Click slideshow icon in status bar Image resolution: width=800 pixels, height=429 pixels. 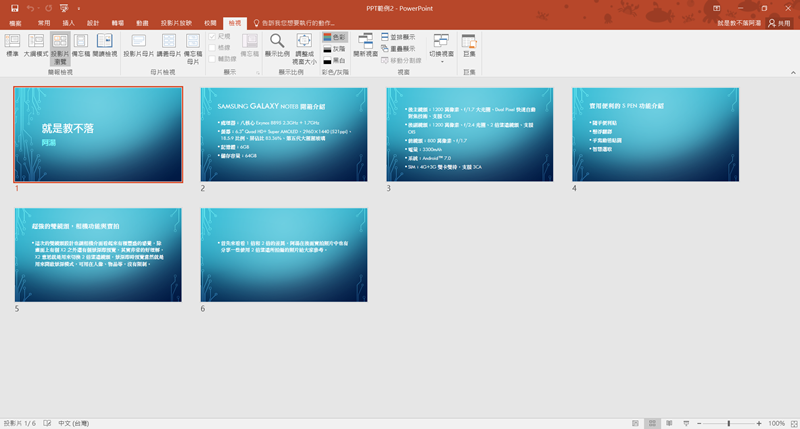pos(687,423)
